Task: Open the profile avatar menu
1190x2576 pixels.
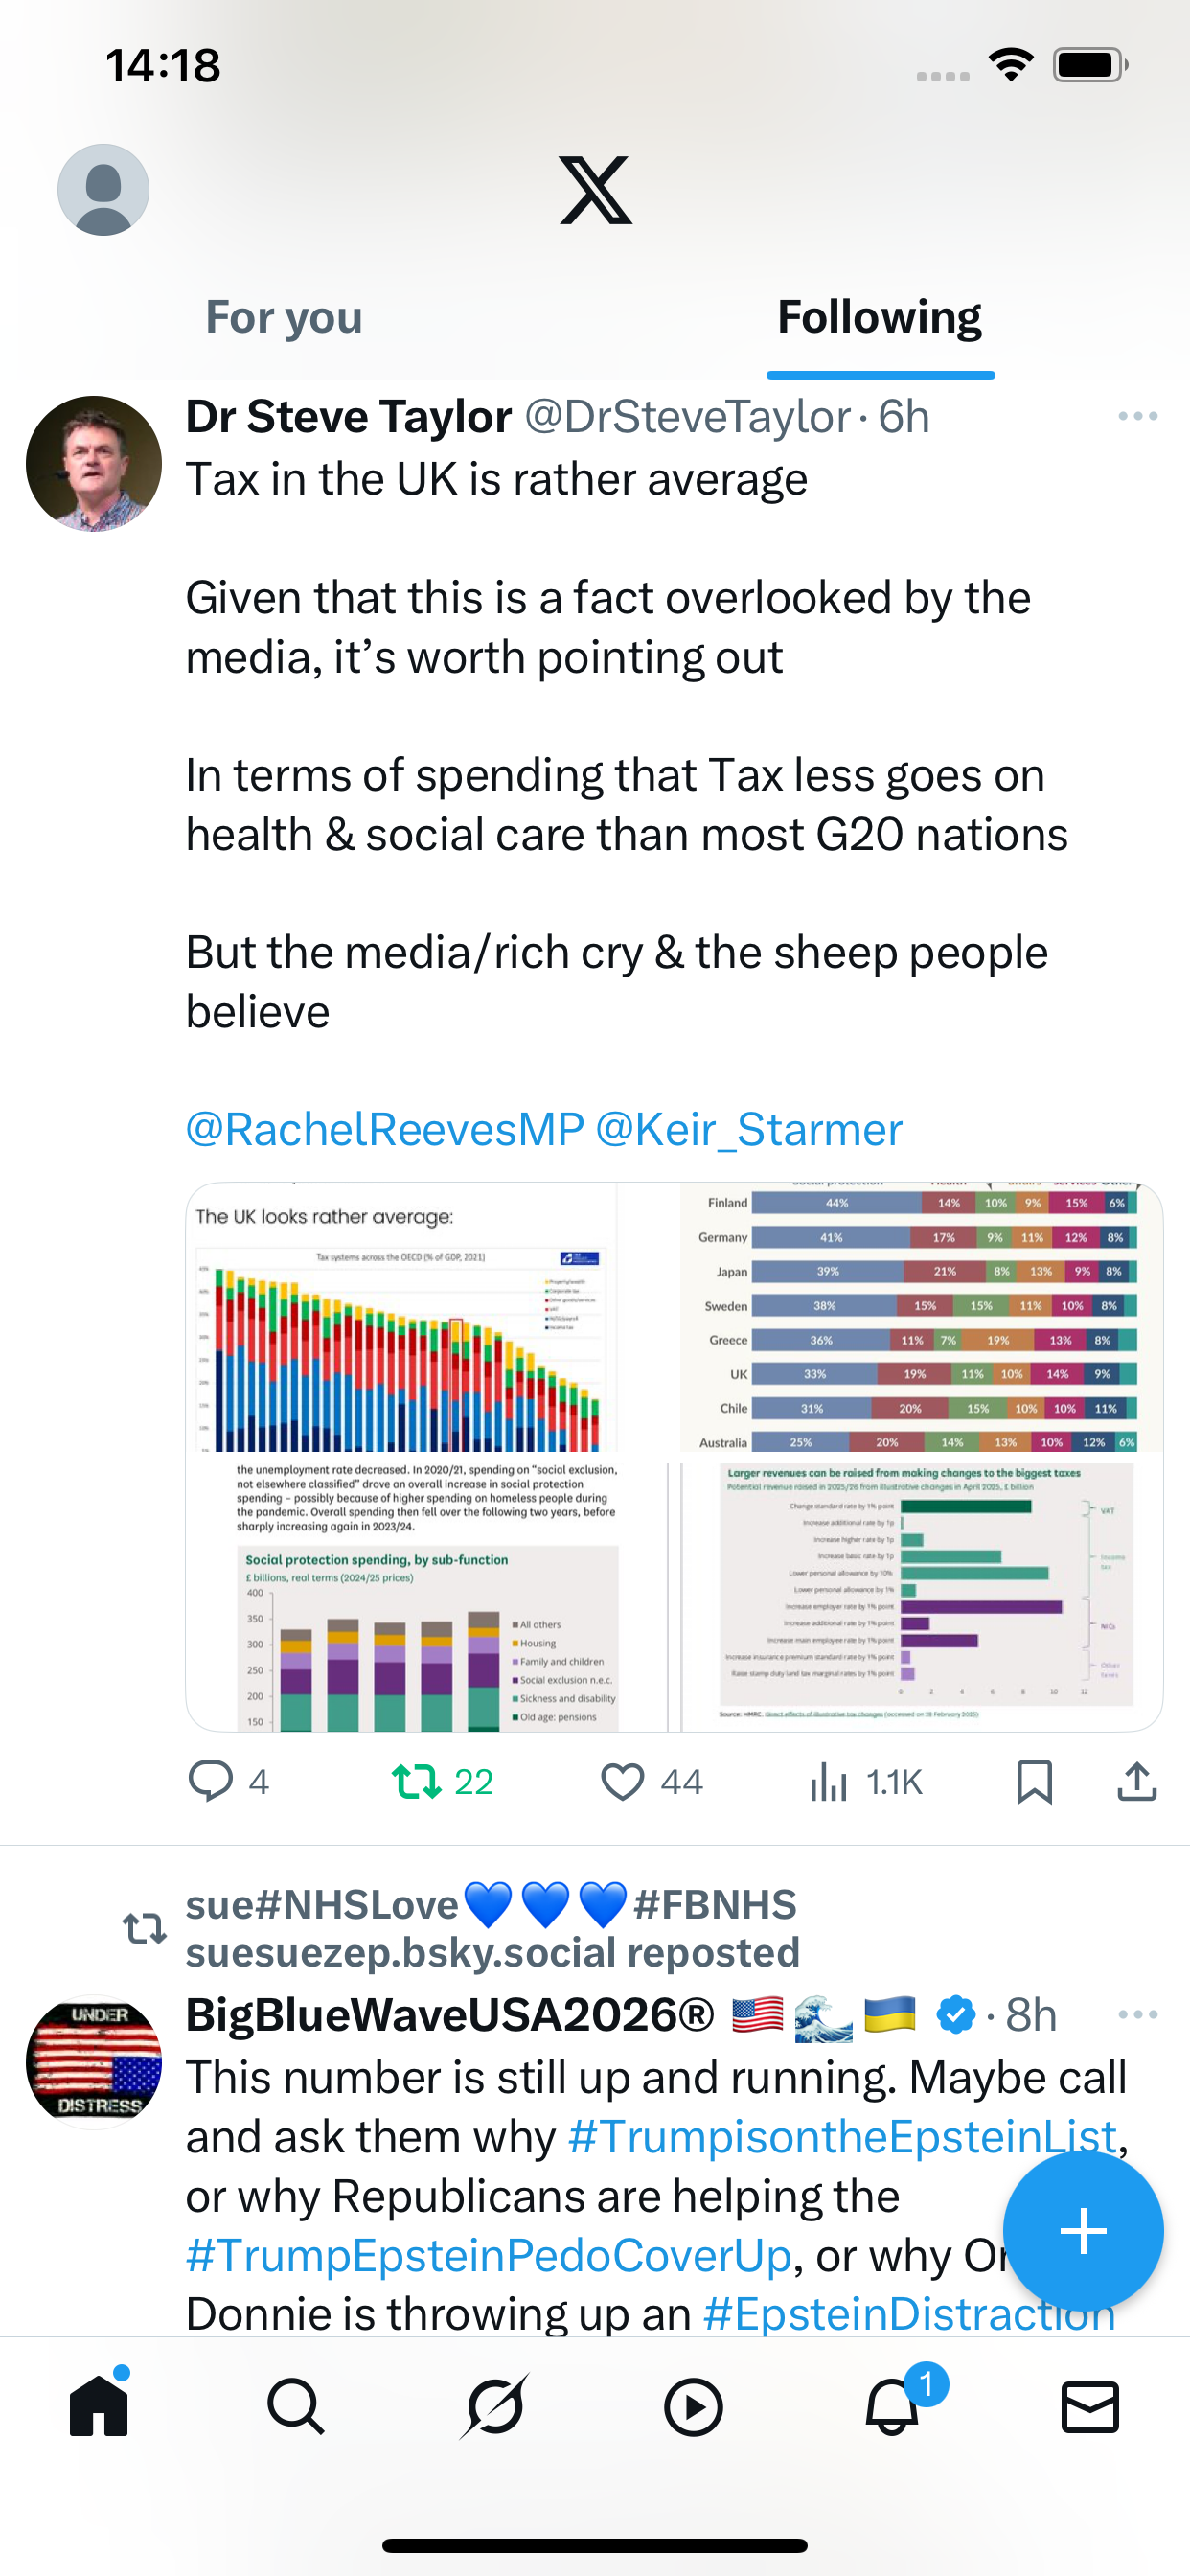Action: 103,190
